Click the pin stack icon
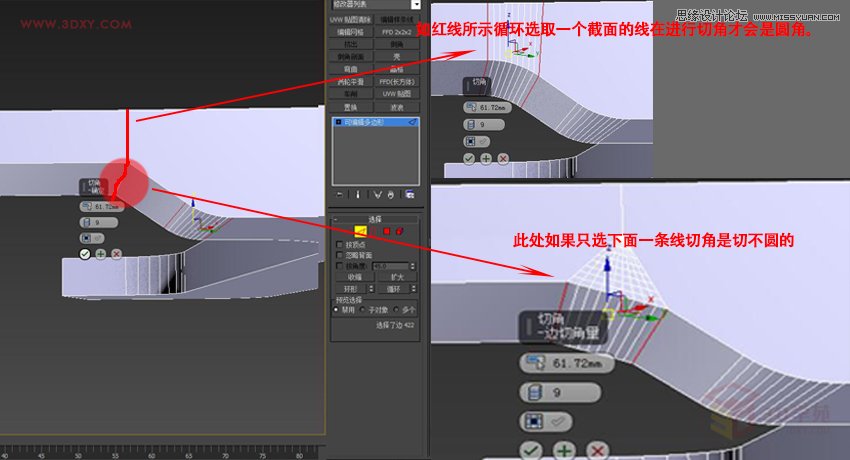The image size is (850, 460). [x=339, y=195]
